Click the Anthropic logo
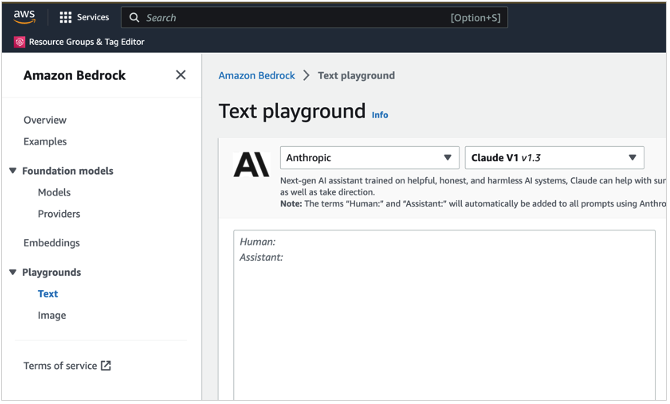The height and width of the screenshot is (404, 670). (x=252, y=165)
